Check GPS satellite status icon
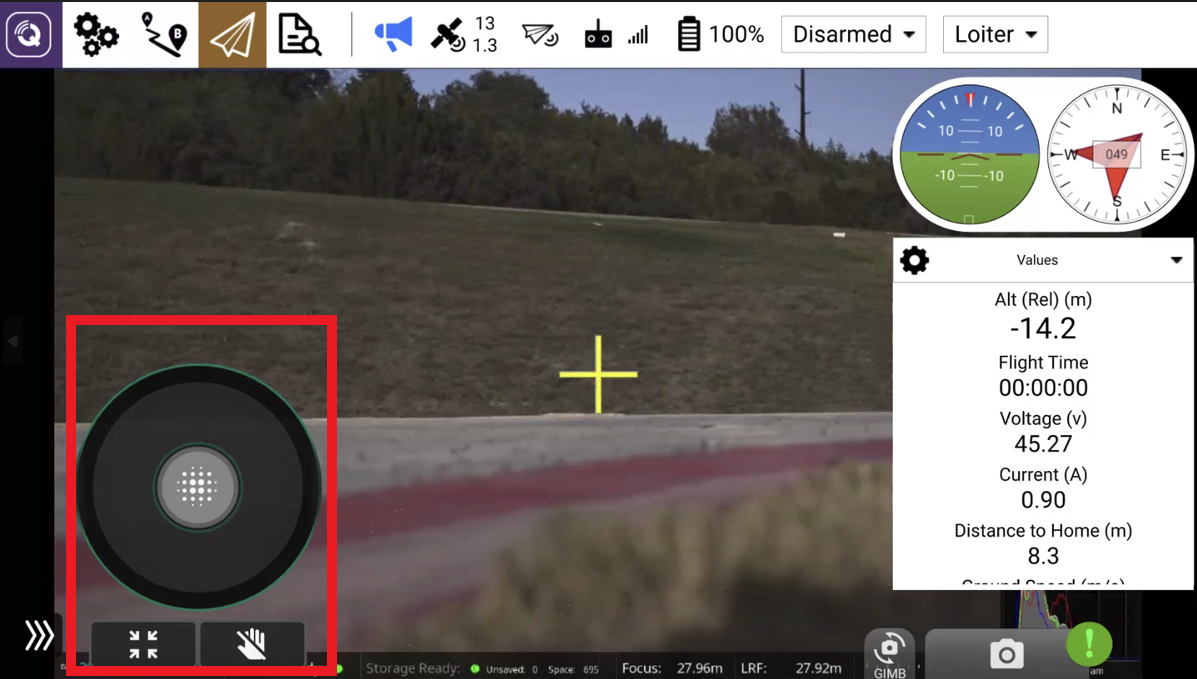Viewport: 1197px width, 679px height. click(x=463, y=35)
